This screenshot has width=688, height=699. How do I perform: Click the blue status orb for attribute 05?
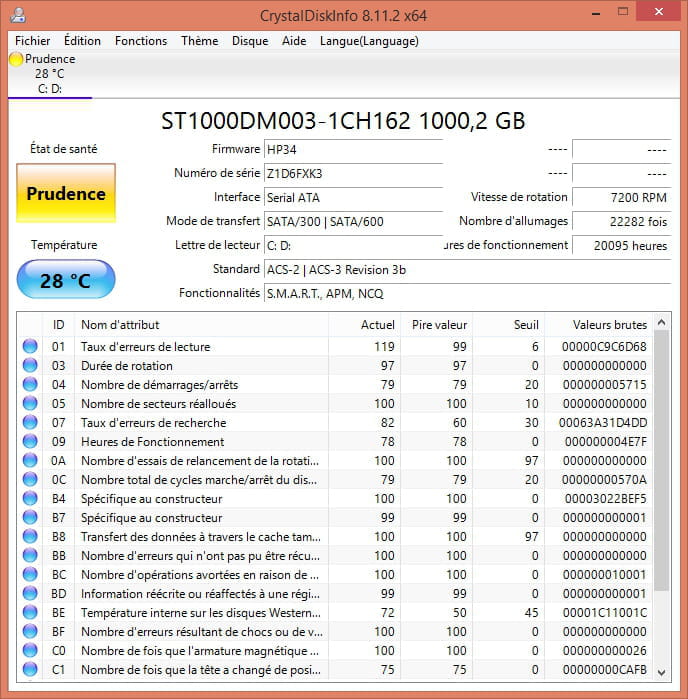click(30, 404)
